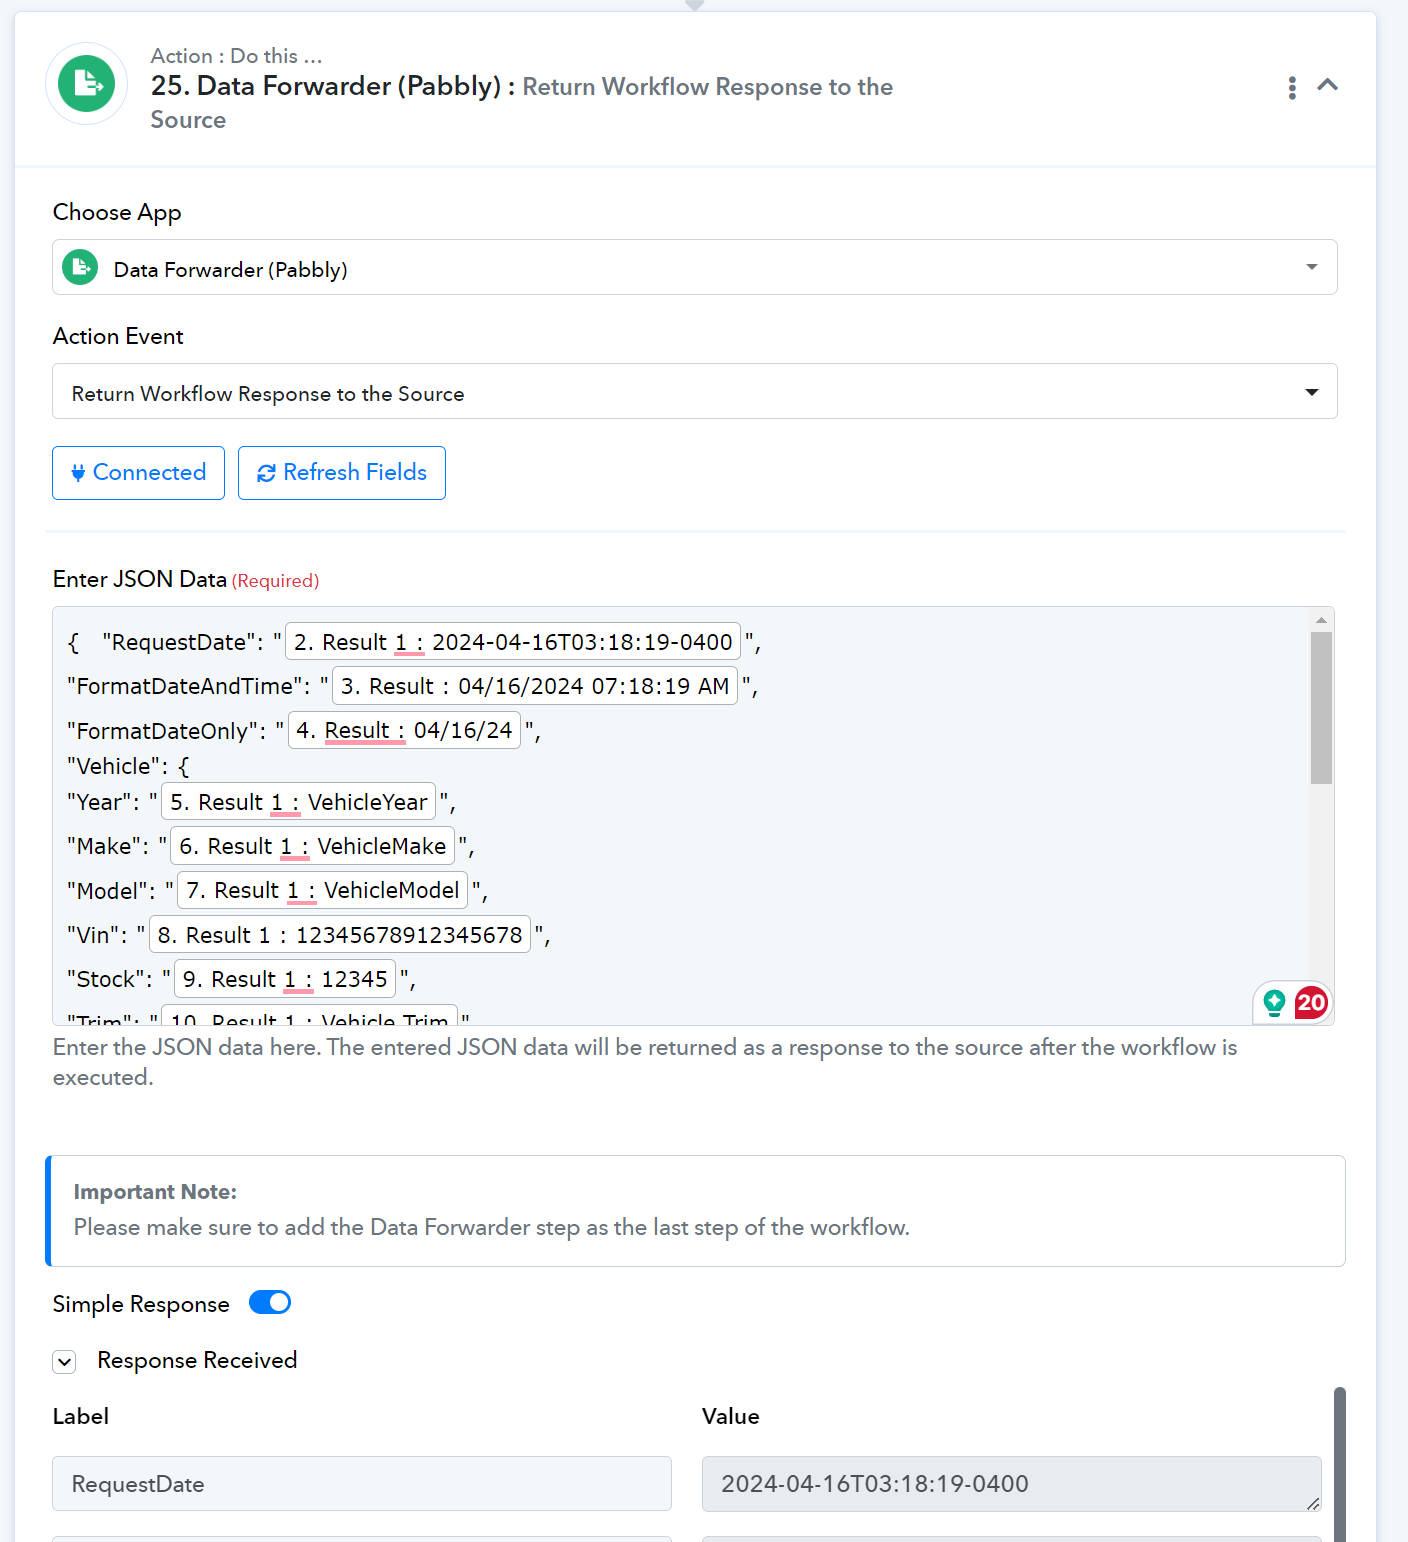The height and width of the screenshot is (1542, 1408).
Task: Open the three-dot step options menu
Action: click(1292, 88)
